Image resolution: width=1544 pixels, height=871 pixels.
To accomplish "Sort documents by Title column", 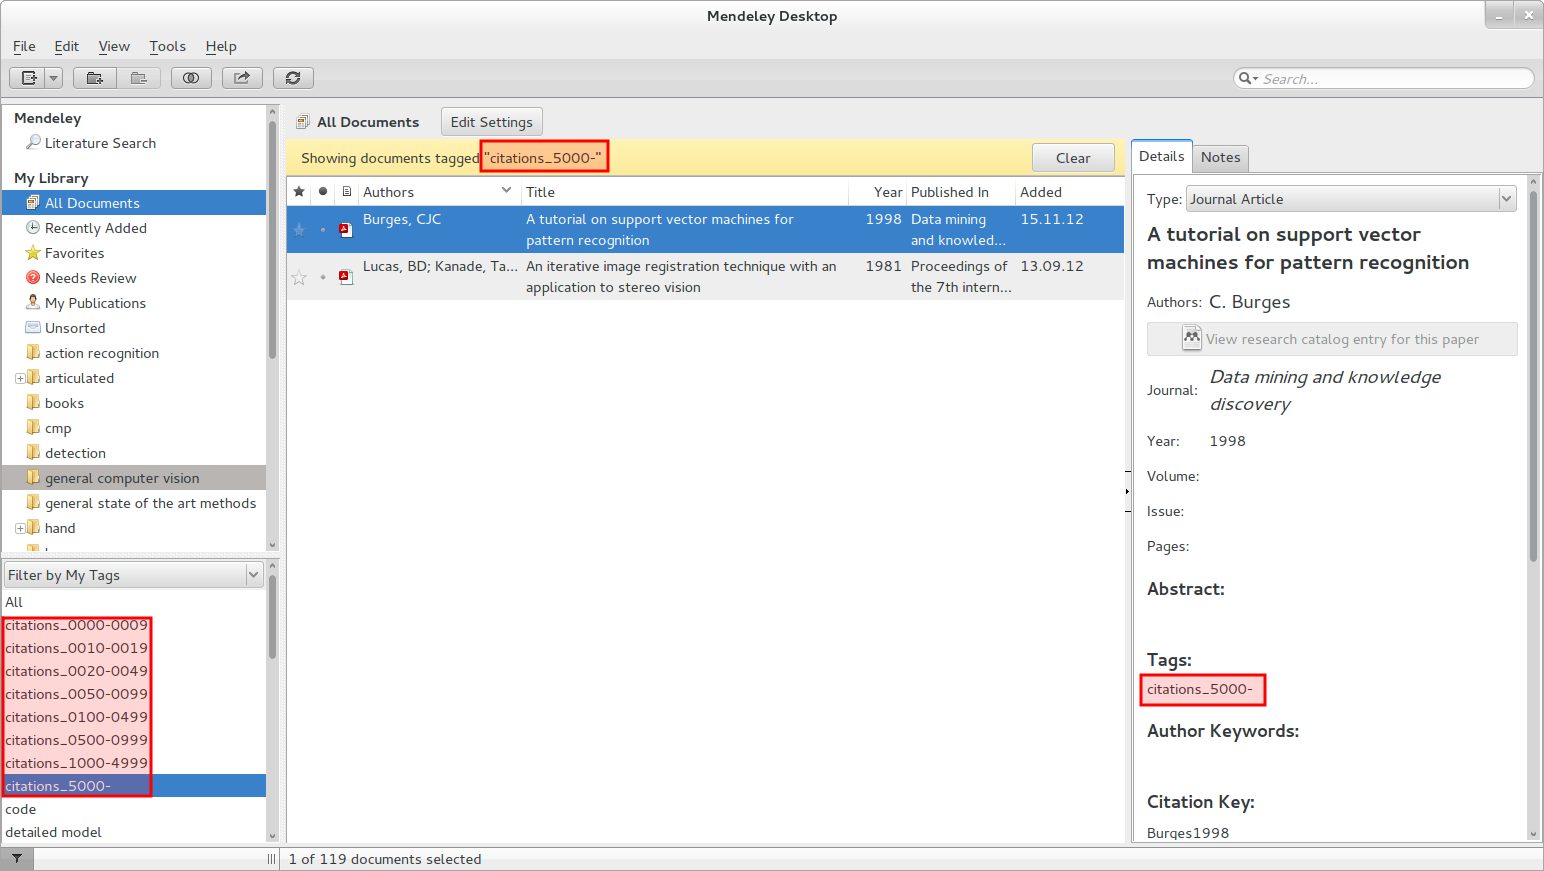I will (x=684, y=192).
